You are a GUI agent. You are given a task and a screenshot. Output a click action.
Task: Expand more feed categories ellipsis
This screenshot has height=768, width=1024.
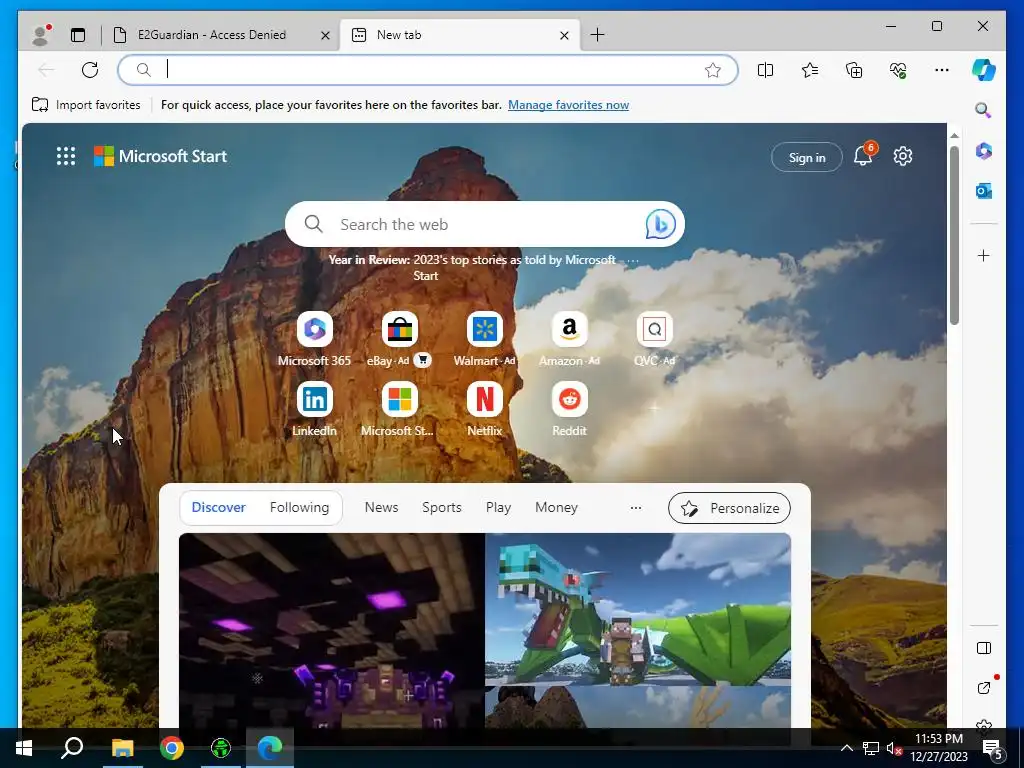click(635, 507)
